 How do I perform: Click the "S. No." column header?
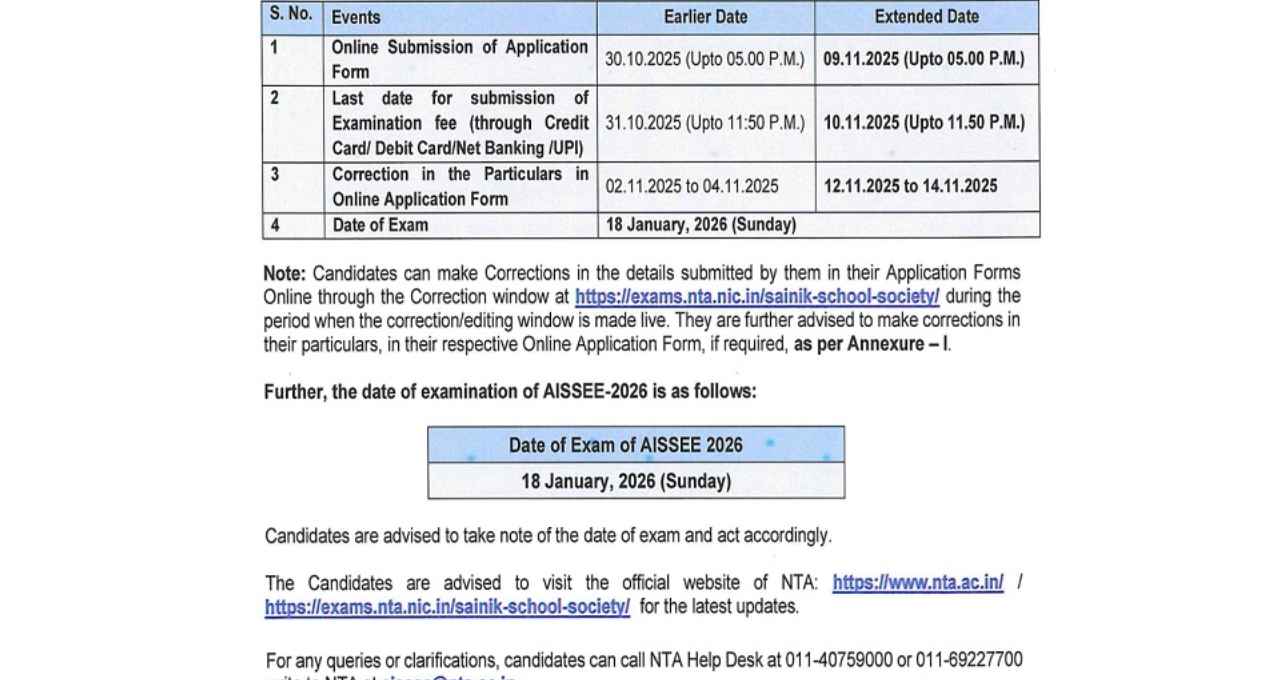[x=291, y=16]
